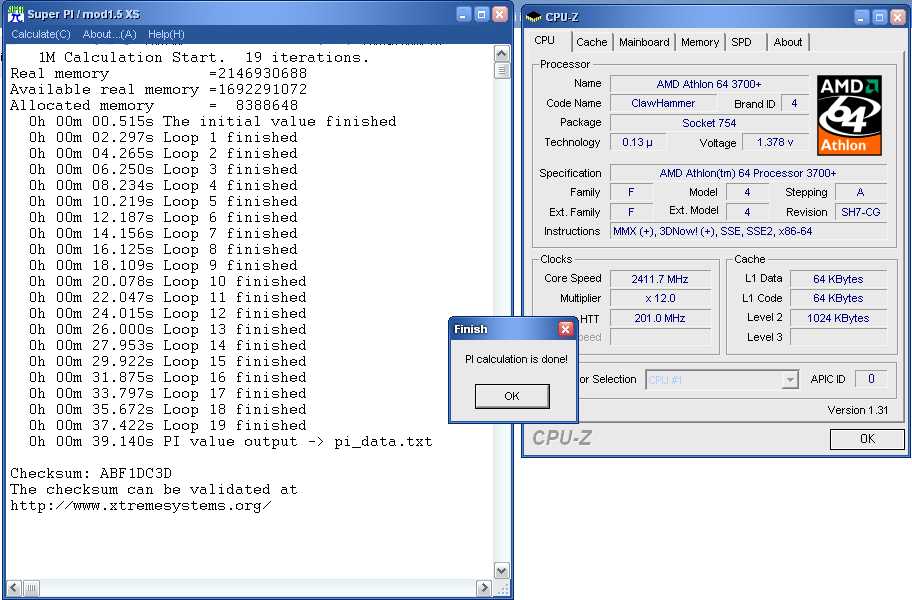
Task: Click the Loop 19 finished line
Action: coord(168,426)
